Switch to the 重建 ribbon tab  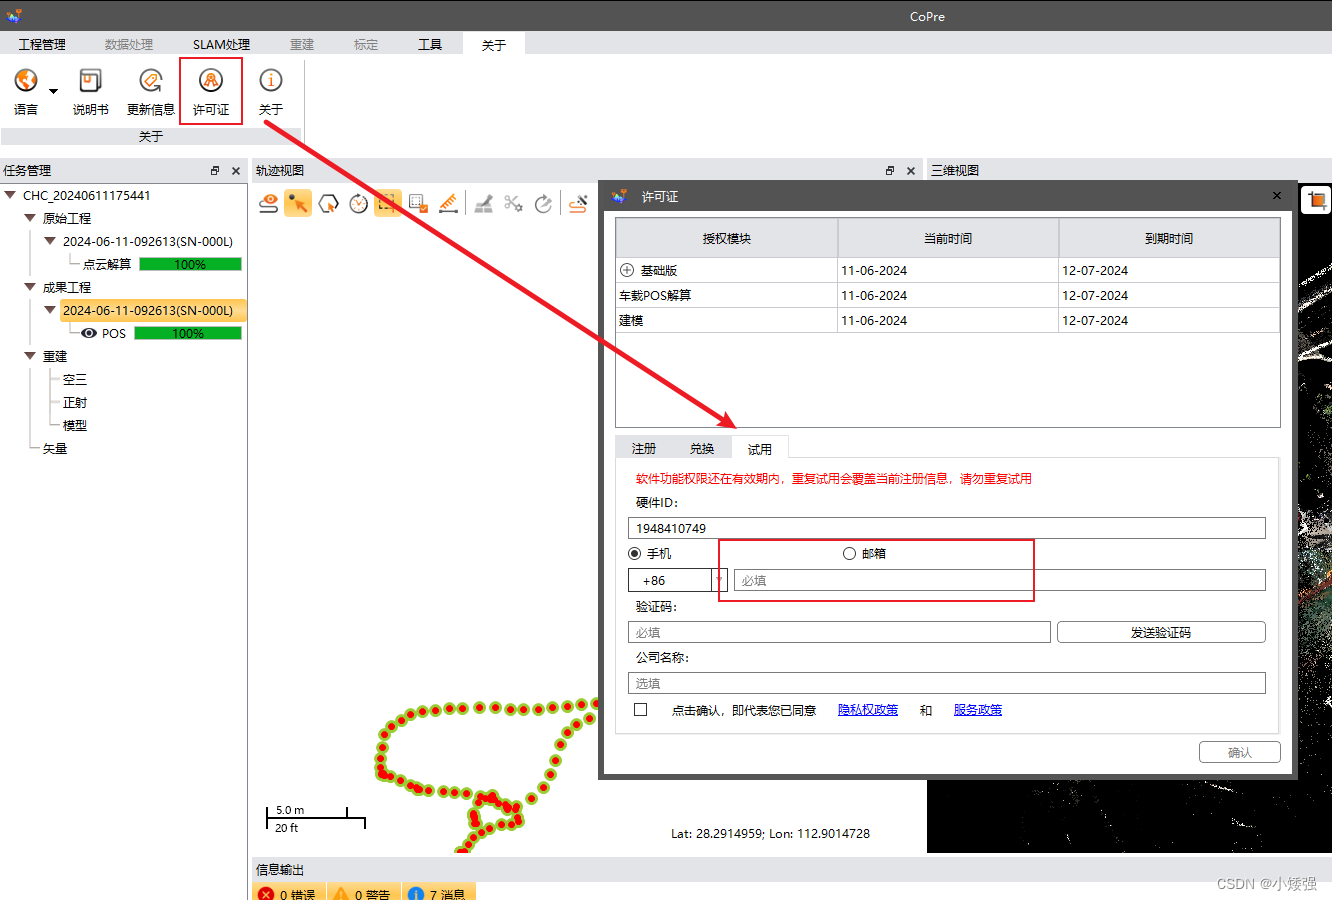point(302,44)
